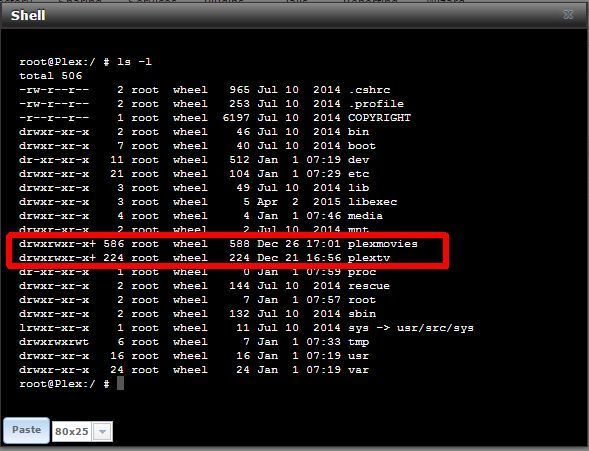Select the boot directory name
589x451 pixels.
[362, 146]
